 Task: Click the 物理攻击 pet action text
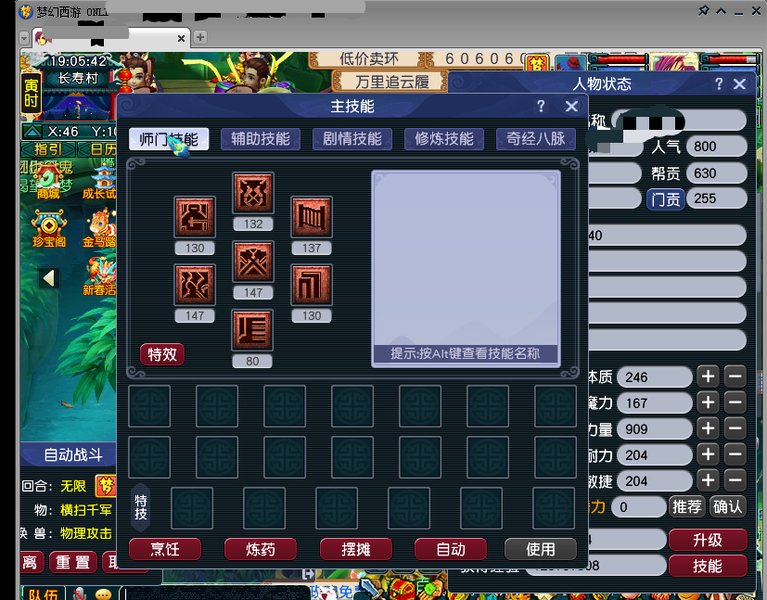86,533
